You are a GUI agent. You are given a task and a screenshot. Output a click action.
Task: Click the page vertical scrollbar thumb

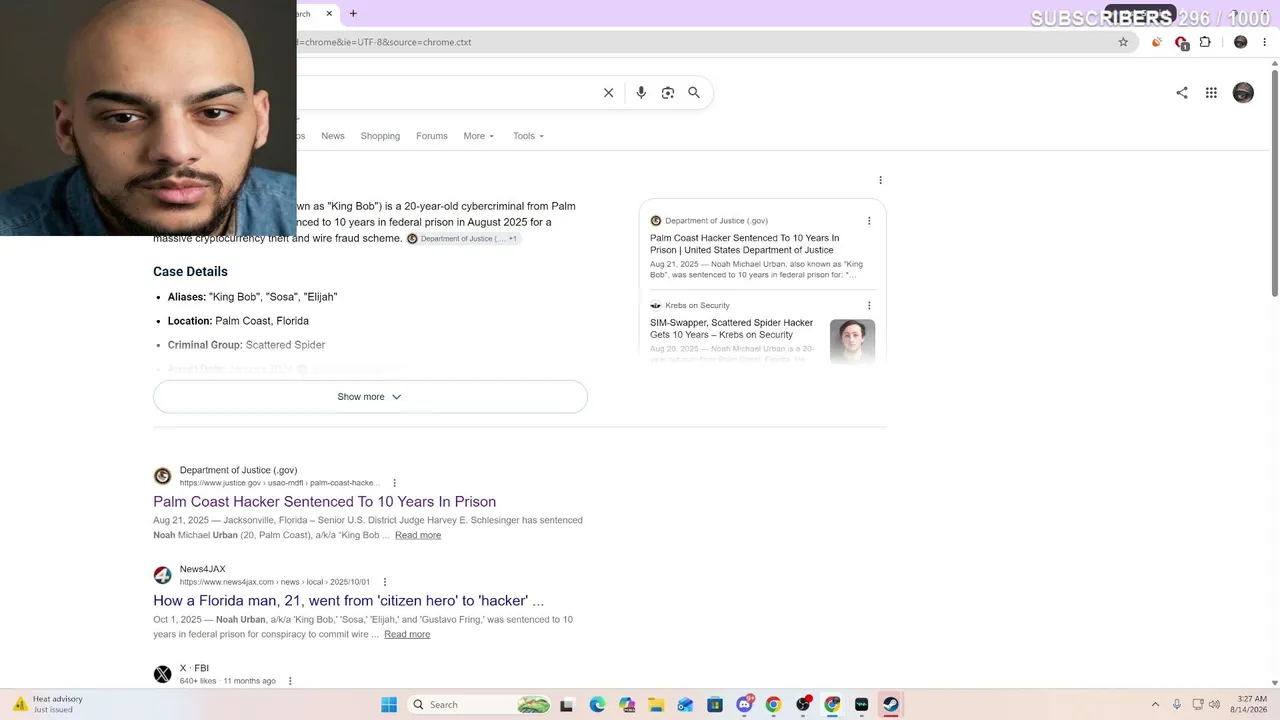pos(1274,182)
